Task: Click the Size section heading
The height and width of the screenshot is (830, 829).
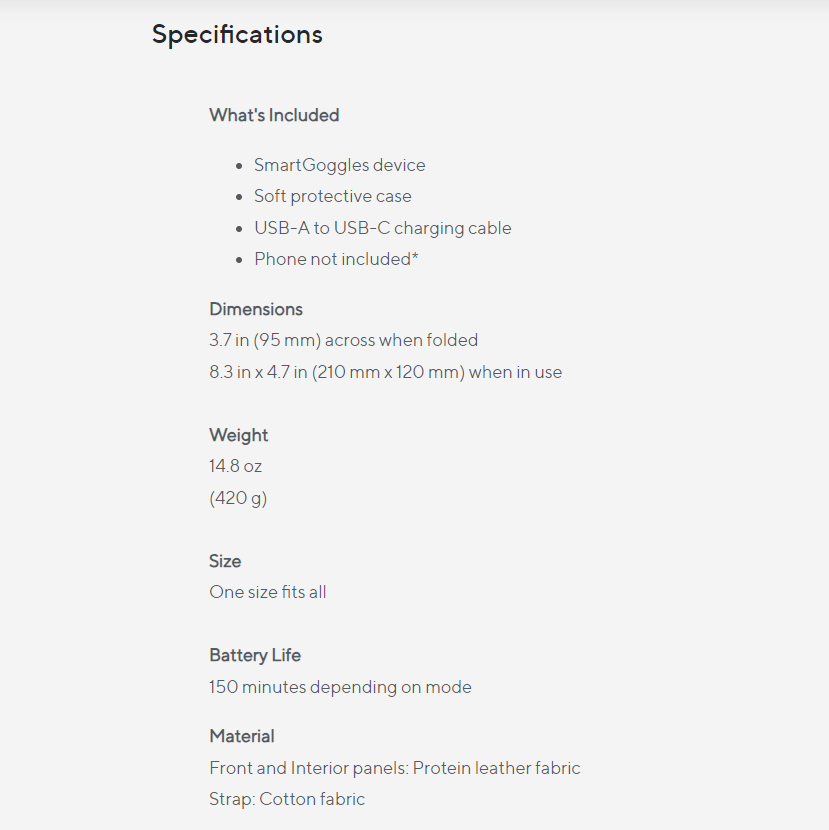Action: (225, 561)
